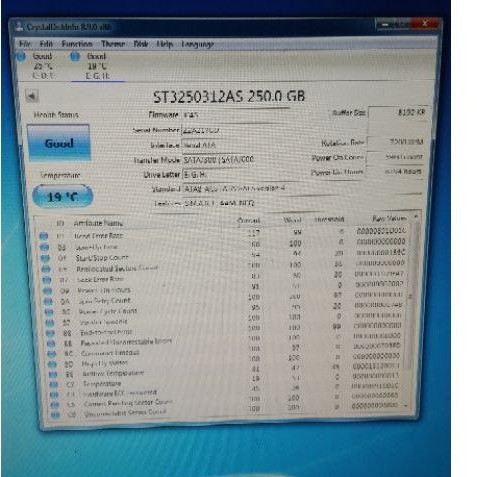Open the File menu
The width and height of the screenshot is (477, 477).
[x=25, y=44]
